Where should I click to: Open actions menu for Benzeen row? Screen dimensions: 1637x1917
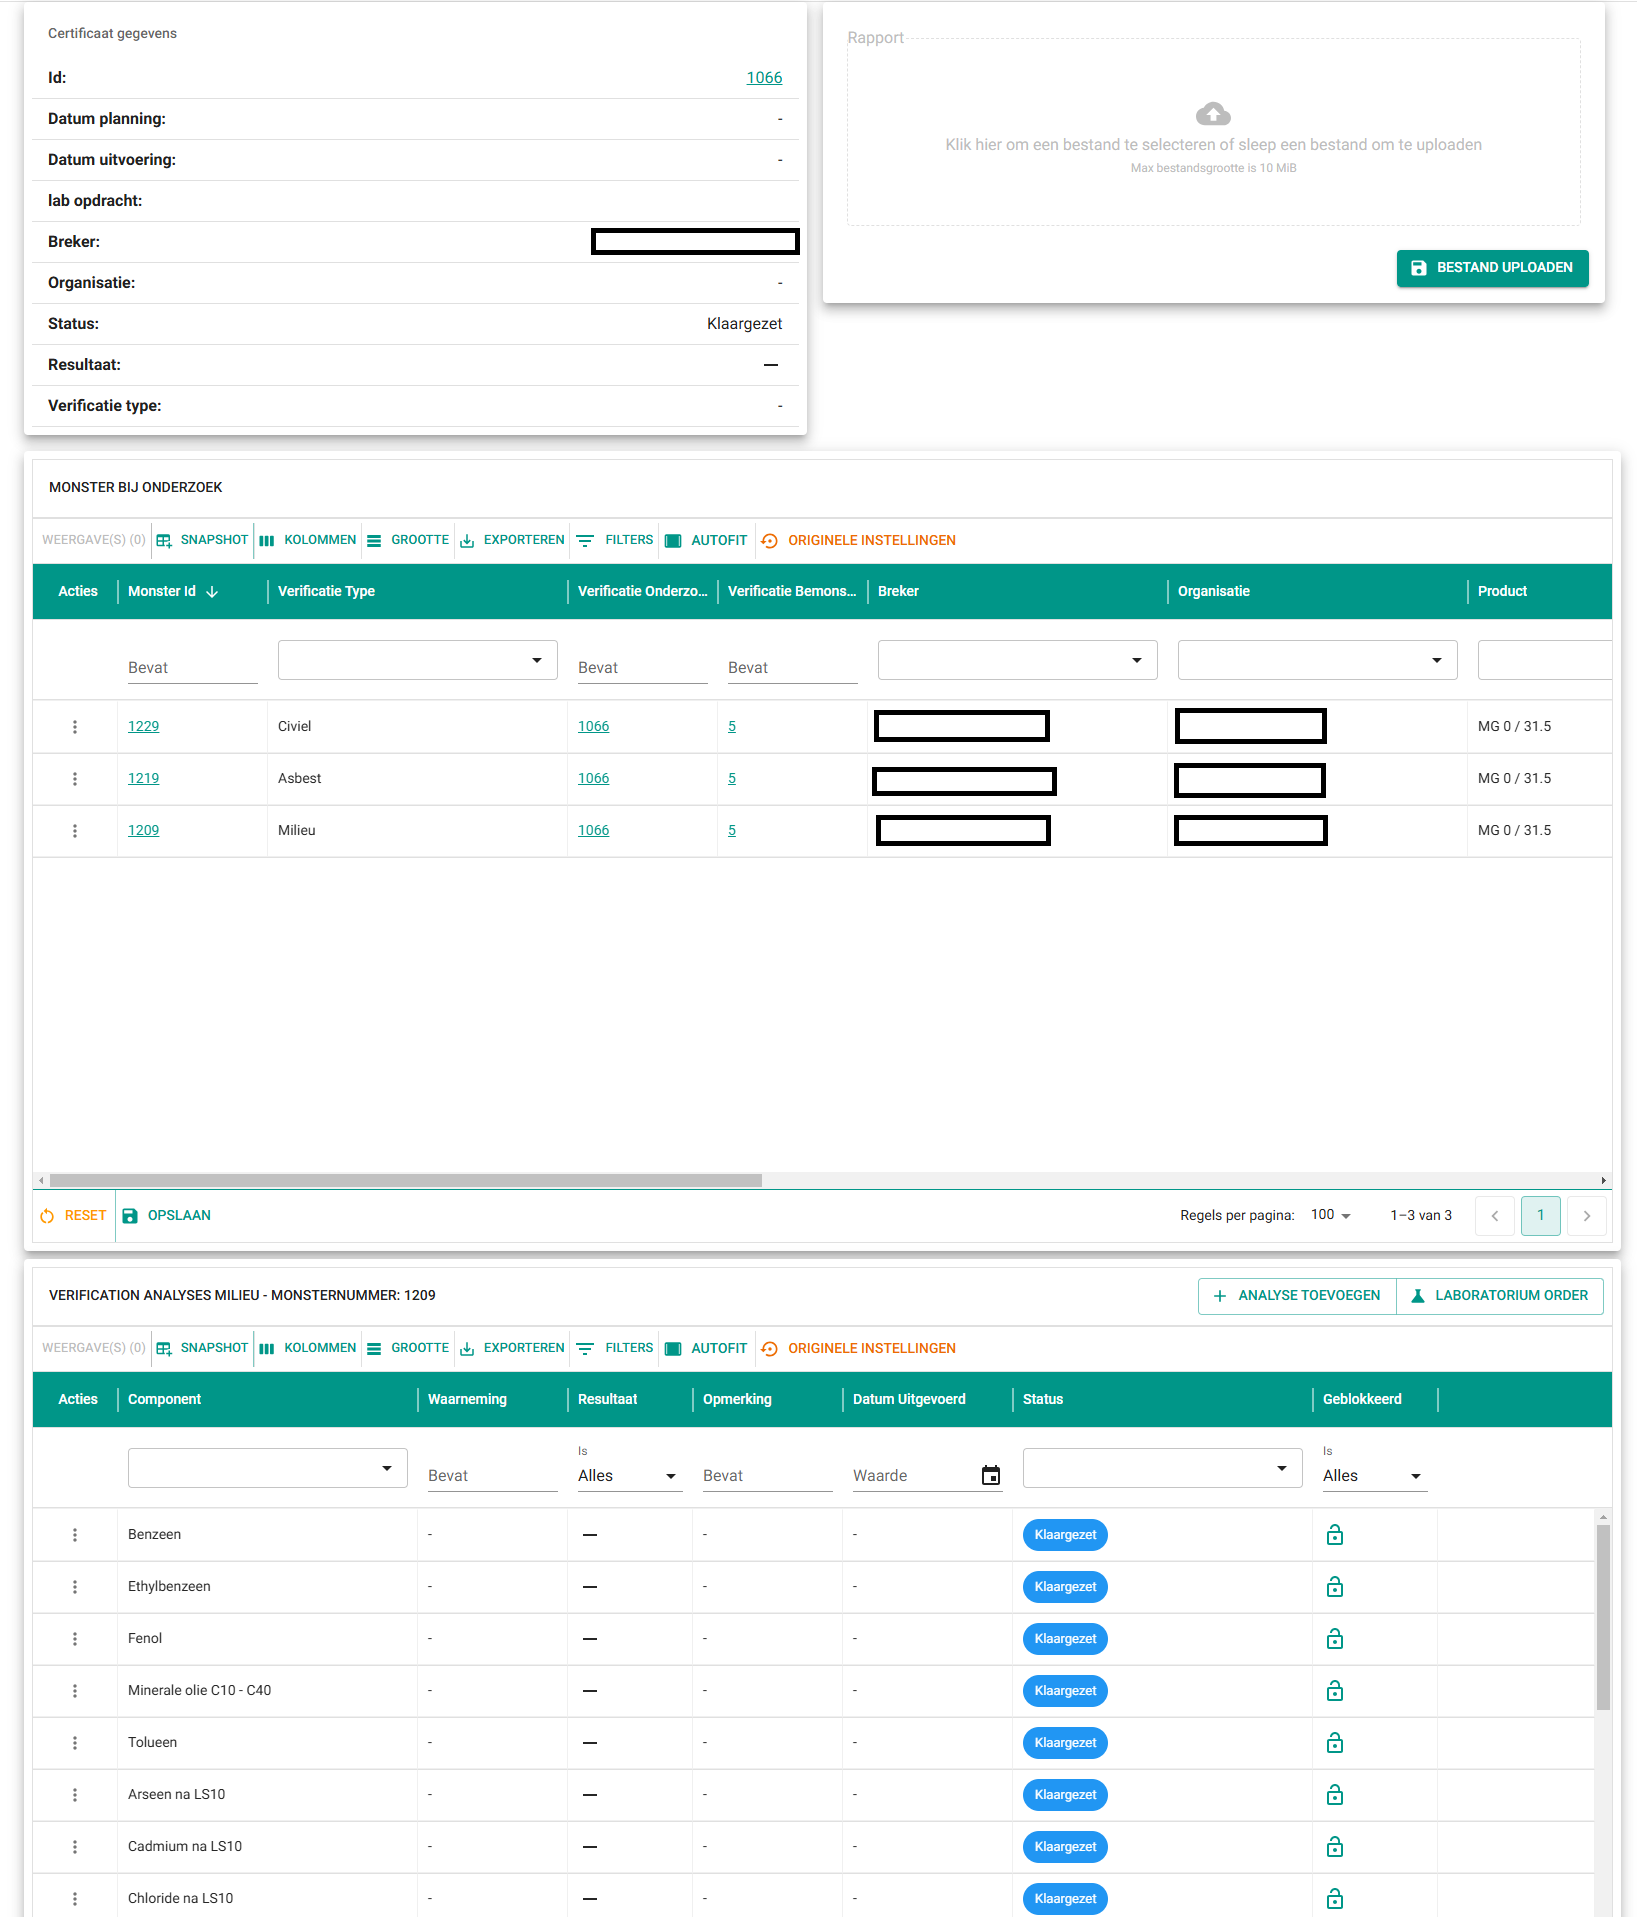click(75, 1535)
